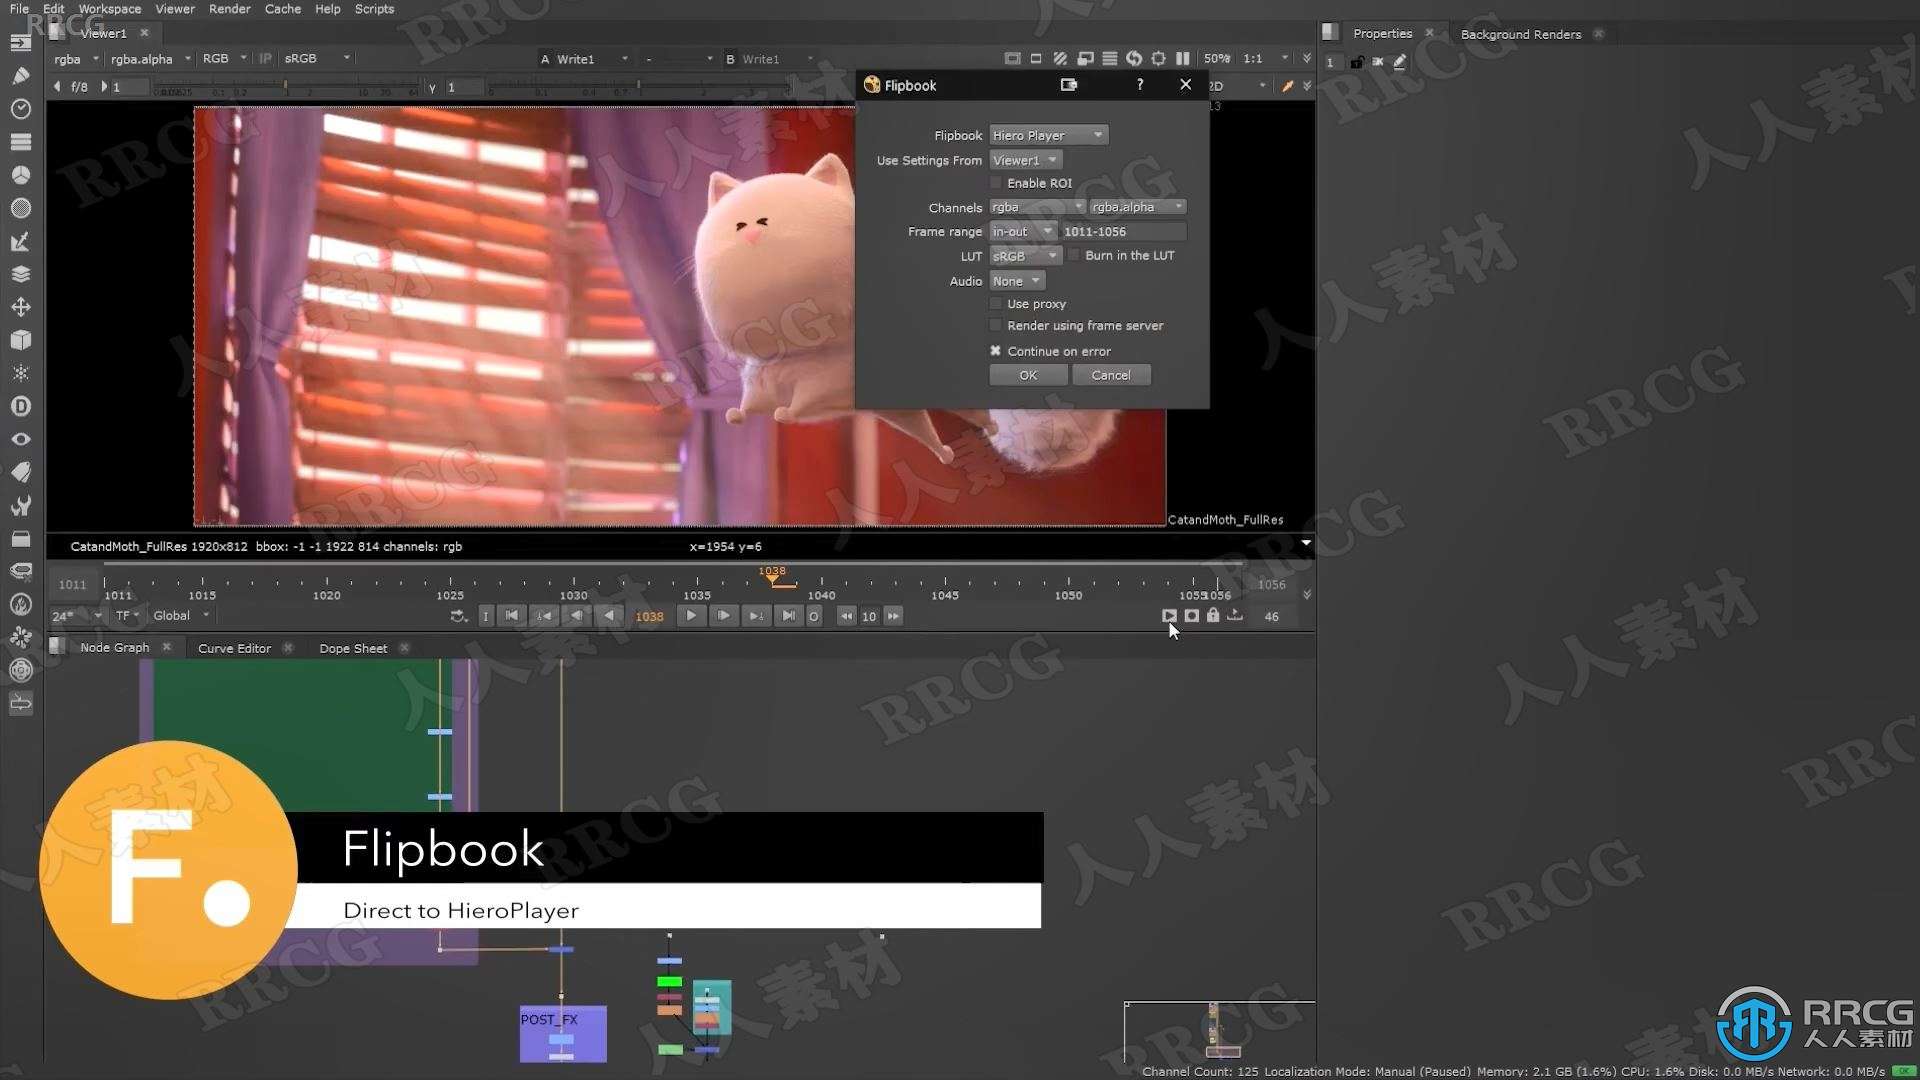This screenshot has width=1920, height=1080.
Task: Click the frame range field showing 1011-1056
Action: pyautogui.click(x=1123, y=231)
